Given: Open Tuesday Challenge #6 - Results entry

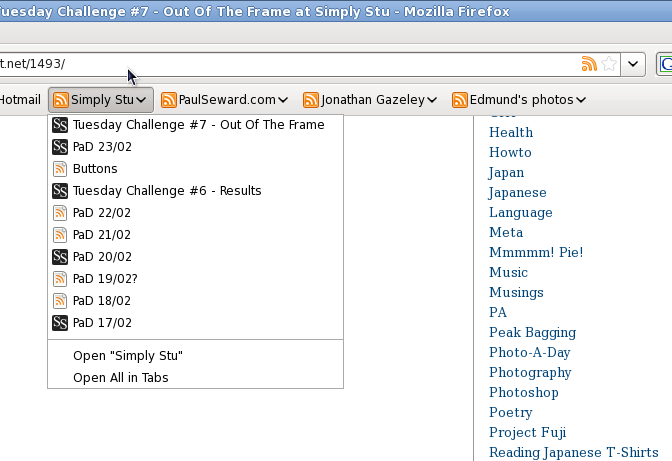Looking at the screenshot, I should click(x=167, y=191).
